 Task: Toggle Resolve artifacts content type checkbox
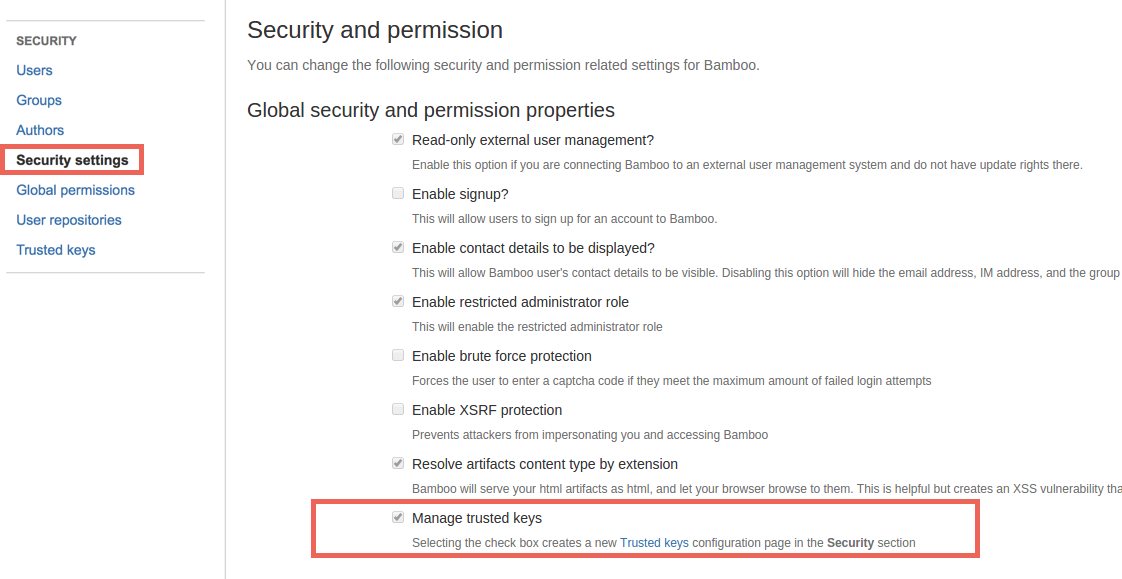click(x=398, y=464)
